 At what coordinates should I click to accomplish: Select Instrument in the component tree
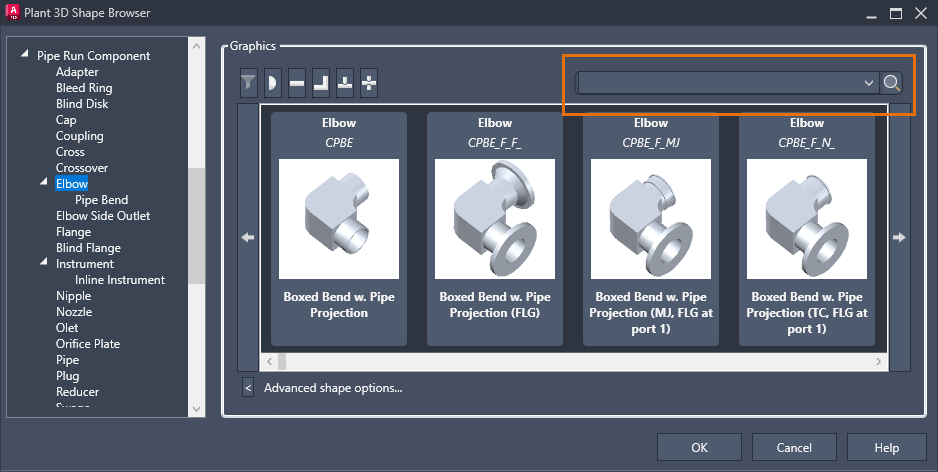tap(84, 264)
